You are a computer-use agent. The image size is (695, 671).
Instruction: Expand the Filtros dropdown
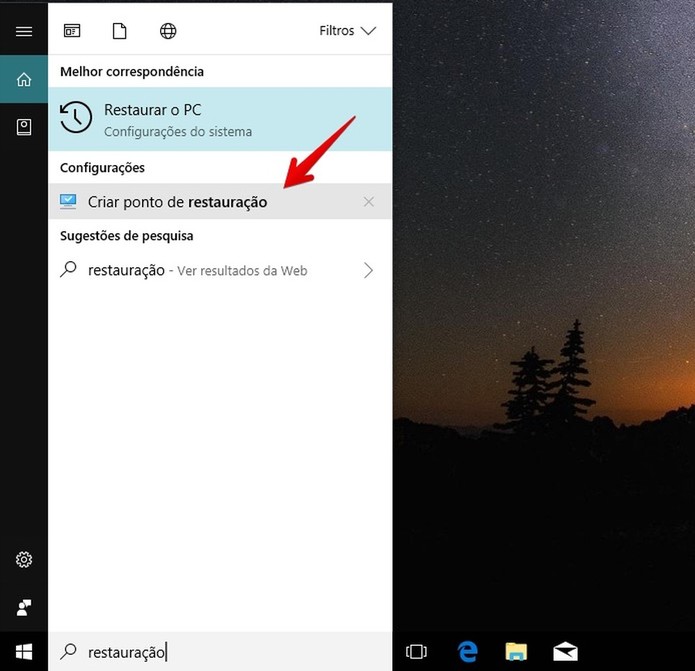348,31
